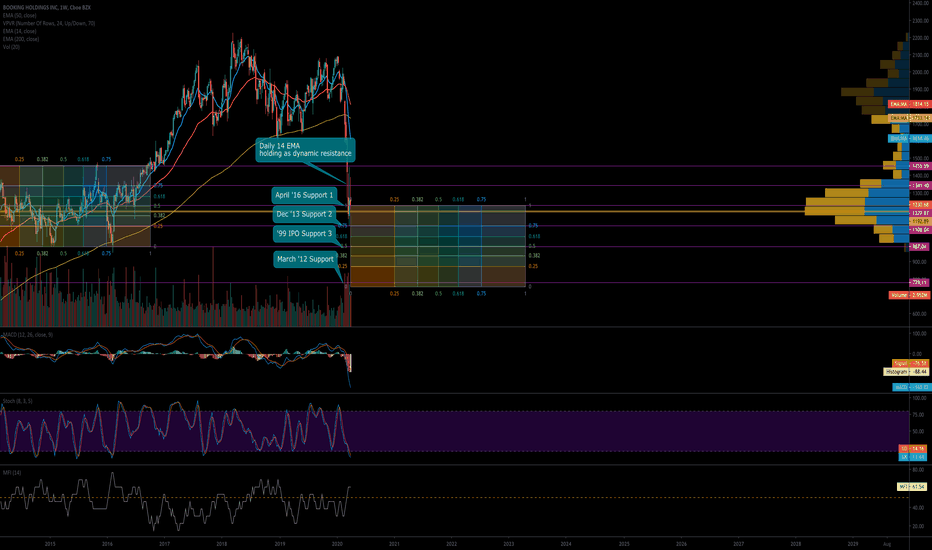This screenshot has height=550, width=932.
Task: Click the blue 'MACD' value label
Action: click(911, 387)
